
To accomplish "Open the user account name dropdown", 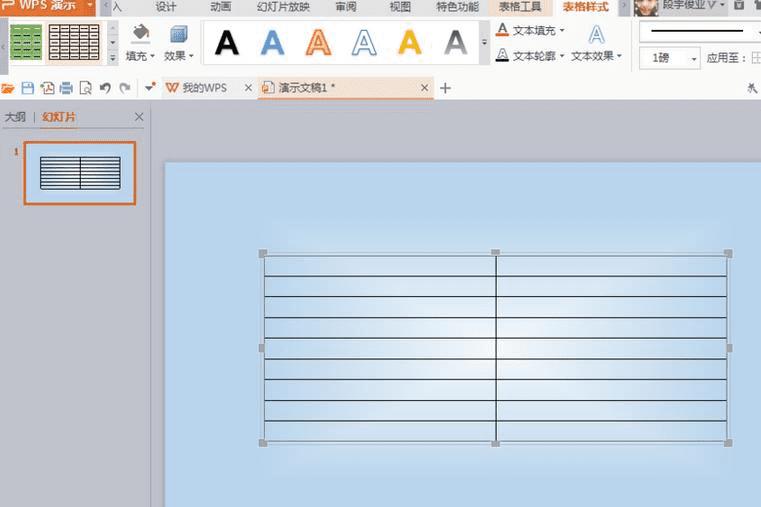I will pyautogui.click(x=694, y=5).
